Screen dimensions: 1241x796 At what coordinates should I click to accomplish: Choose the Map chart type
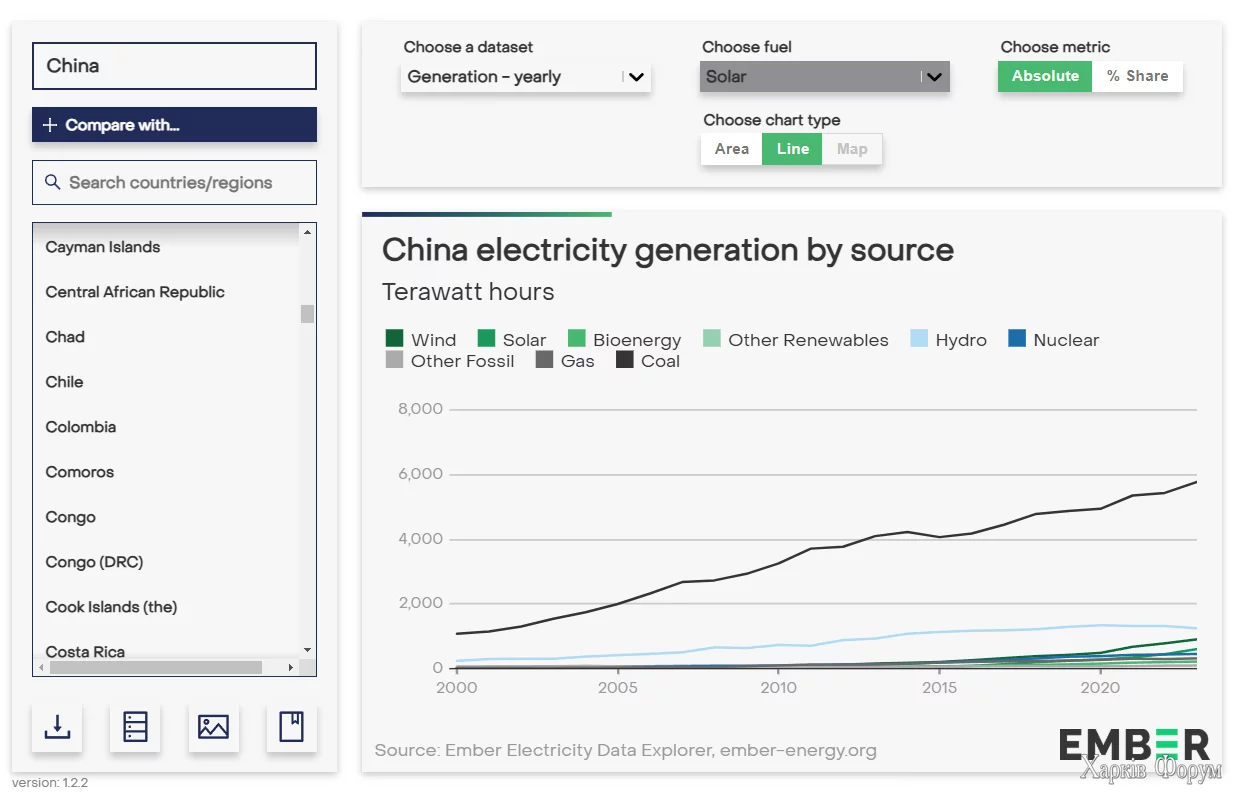coord(852,149)
